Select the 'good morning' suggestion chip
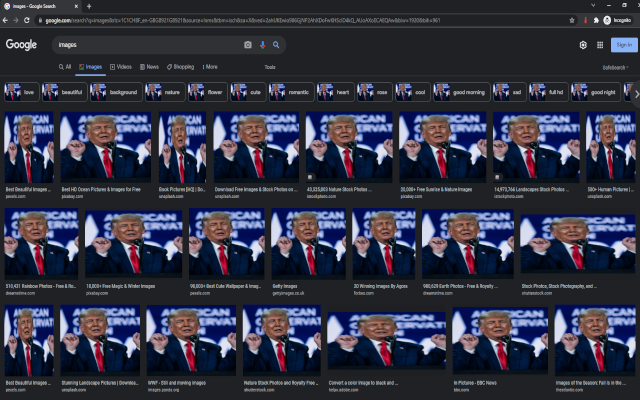This screenshot has width=640, height=400. [462, 92]
